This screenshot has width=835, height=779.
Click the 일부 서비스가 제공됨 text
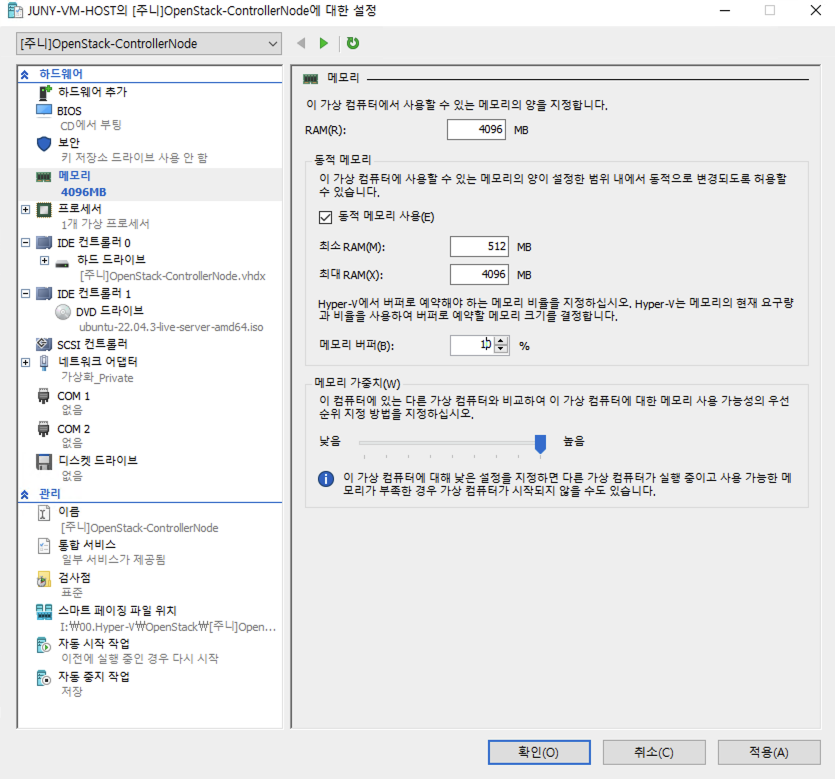pyautogui.click(x=113, y=560)
